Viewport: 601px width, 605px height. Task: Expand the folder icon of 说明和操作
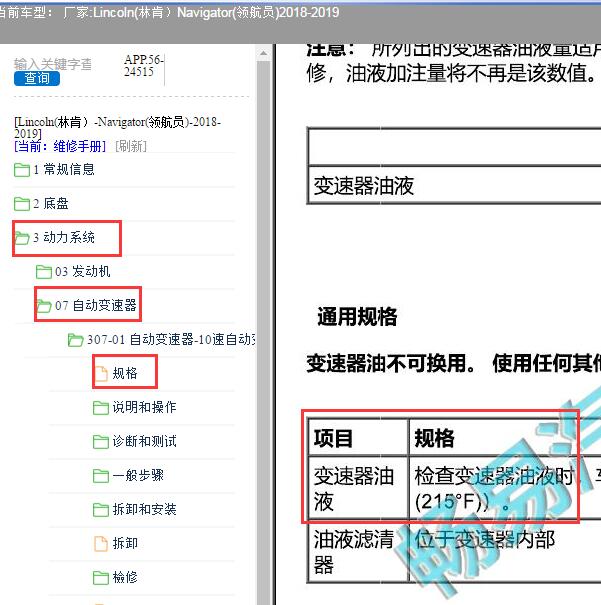pos(101,408)
